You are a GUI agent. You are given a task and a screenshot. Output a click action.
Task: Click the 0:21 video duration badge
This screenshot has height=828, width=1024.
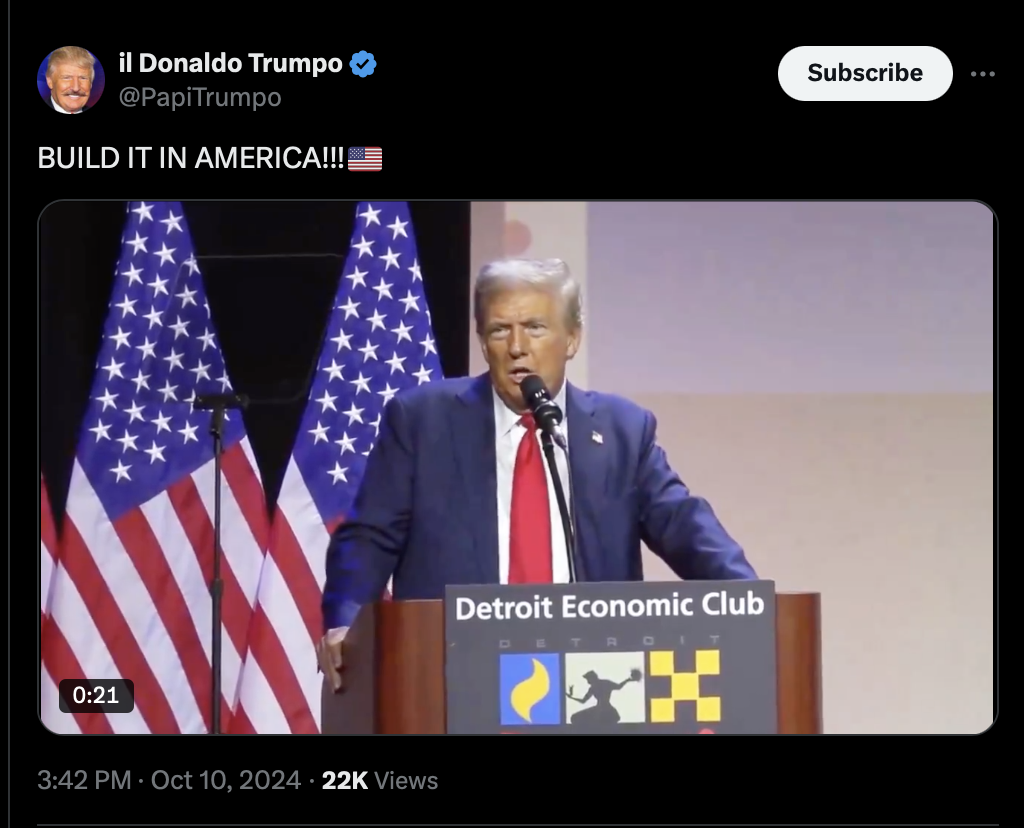(x=96, y=695)
